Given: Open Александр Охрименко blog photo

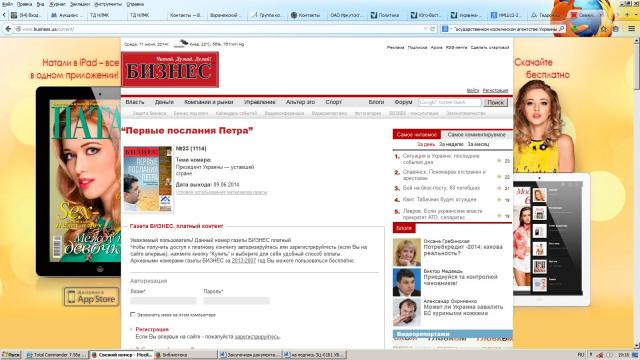Looking at the screenshot, I should pyautogui.click(x=407, y=312).
